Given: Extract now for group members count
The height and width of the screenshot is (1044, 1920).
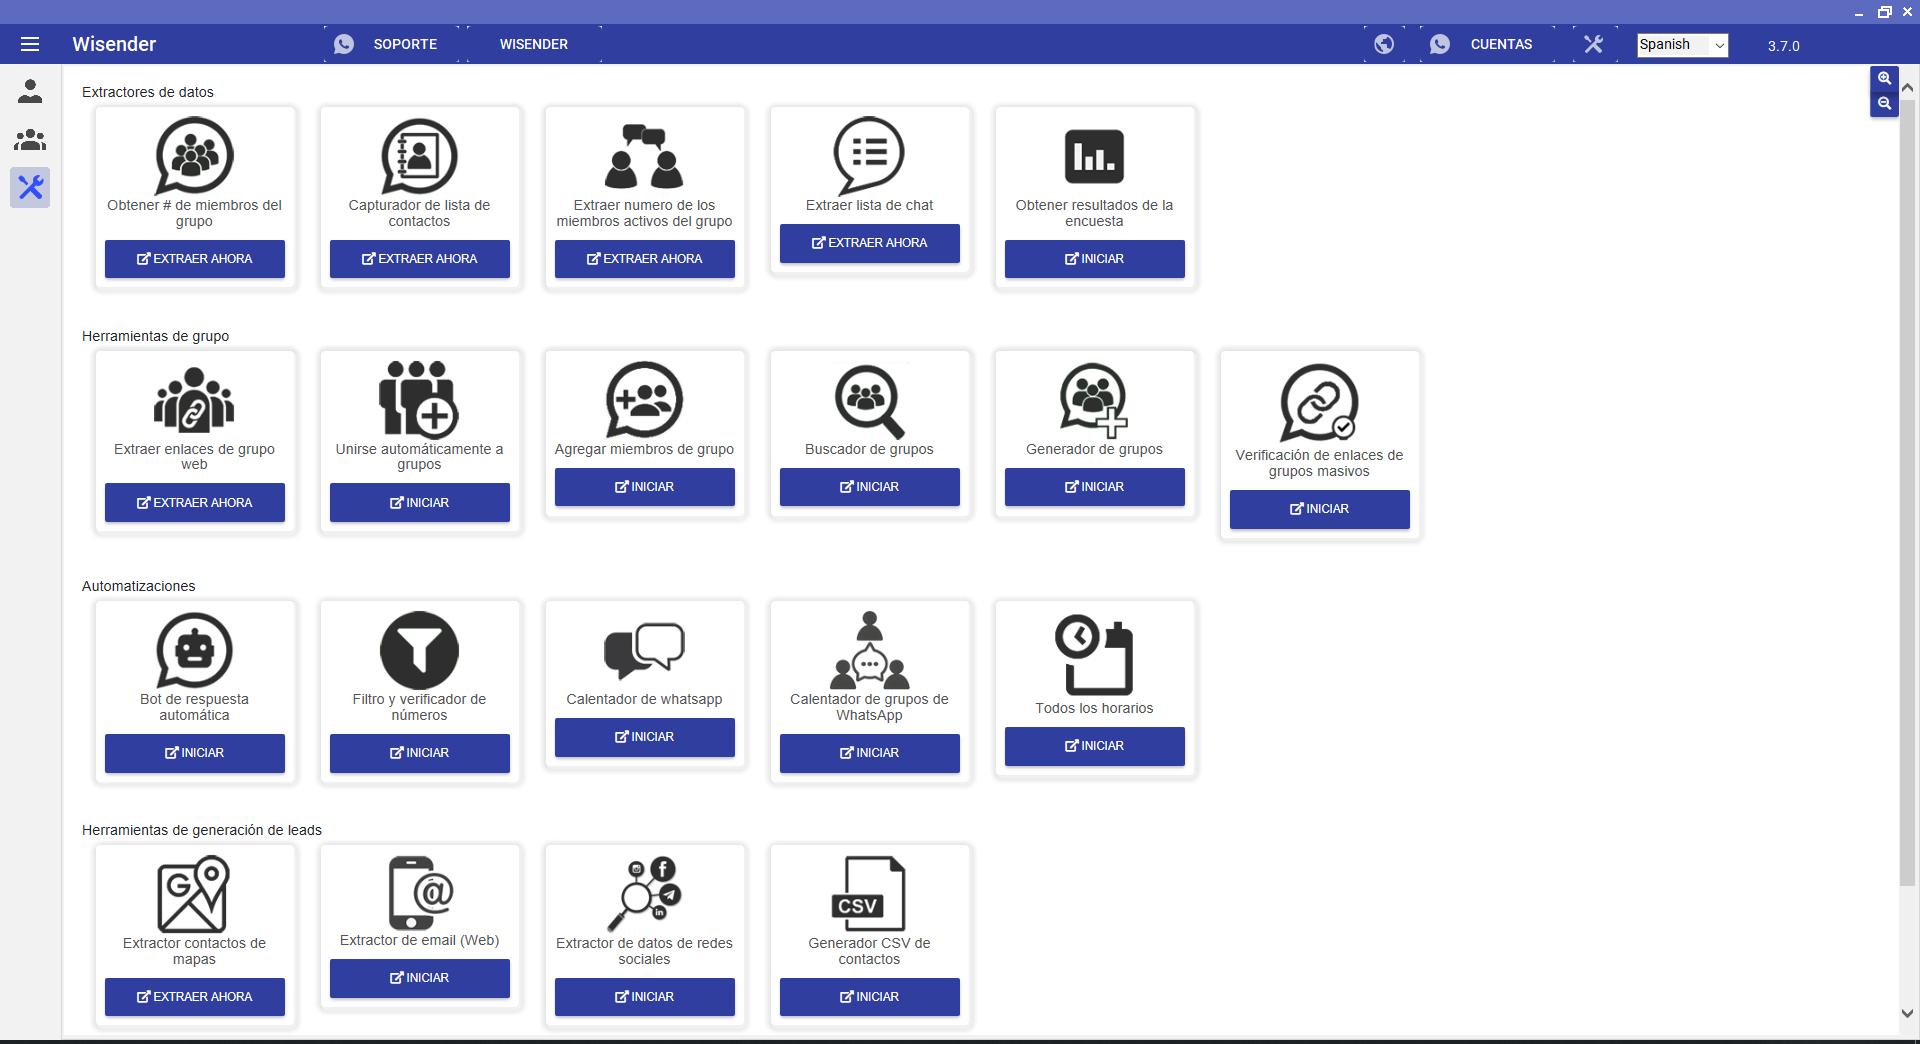Looking at the screenshot, I should [x=195, y=259].
